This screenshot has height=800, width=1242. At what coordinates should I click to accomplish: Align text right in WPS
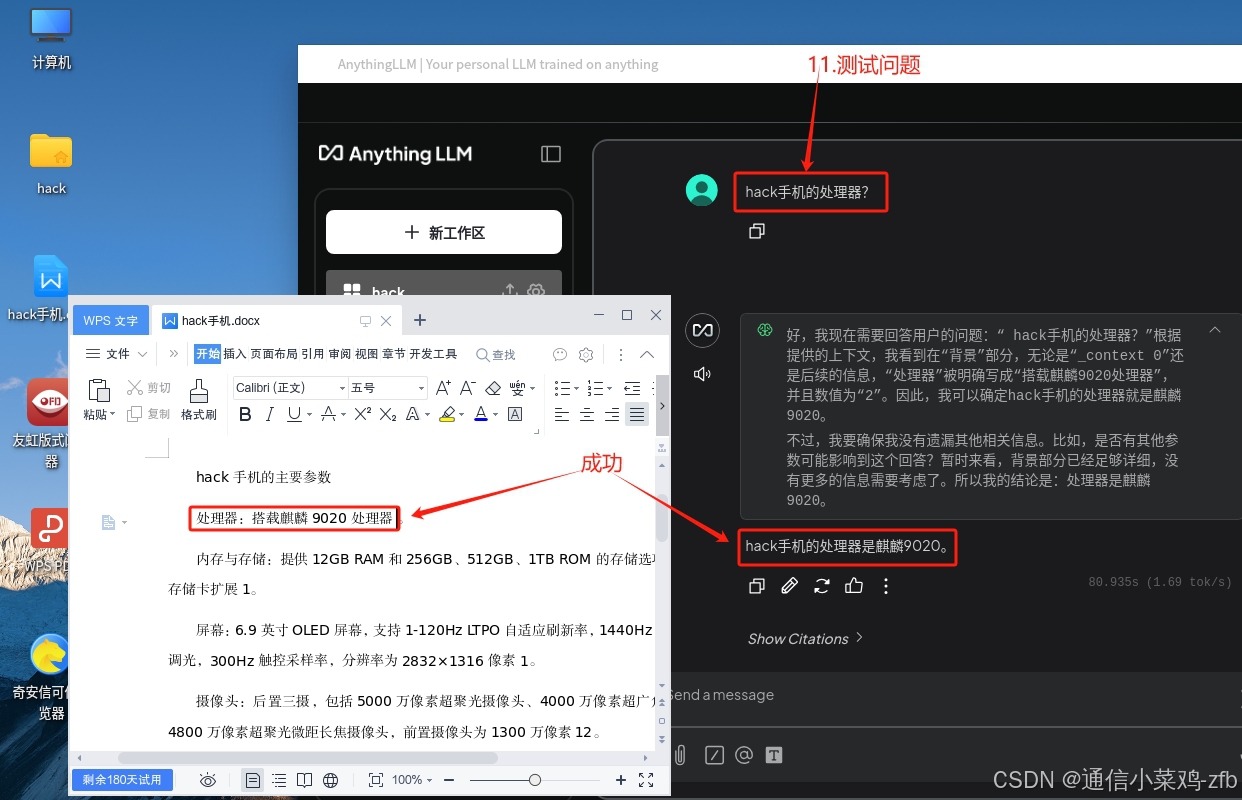(612, 414)
